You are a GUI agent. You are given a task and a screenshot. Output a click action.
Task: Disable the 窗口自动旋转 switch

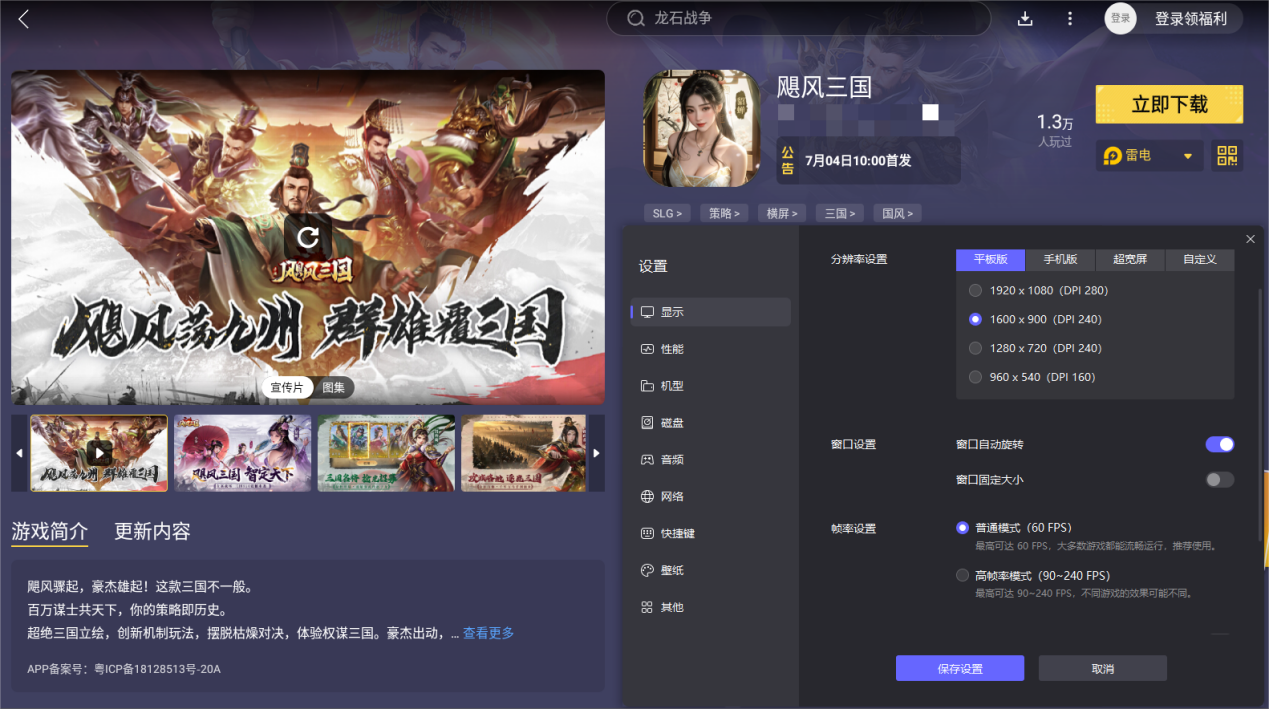[1220, 444]
